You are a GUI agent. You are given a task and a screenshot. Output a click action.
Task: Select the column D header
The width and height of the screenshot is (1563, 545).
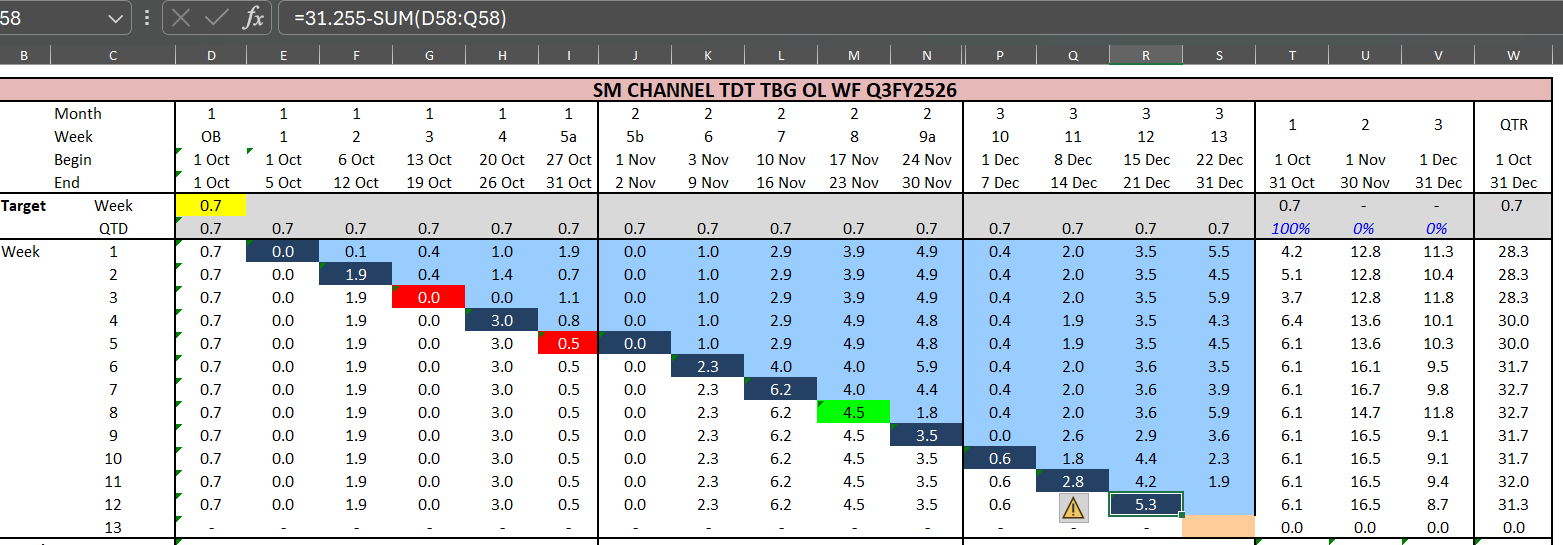211,56
